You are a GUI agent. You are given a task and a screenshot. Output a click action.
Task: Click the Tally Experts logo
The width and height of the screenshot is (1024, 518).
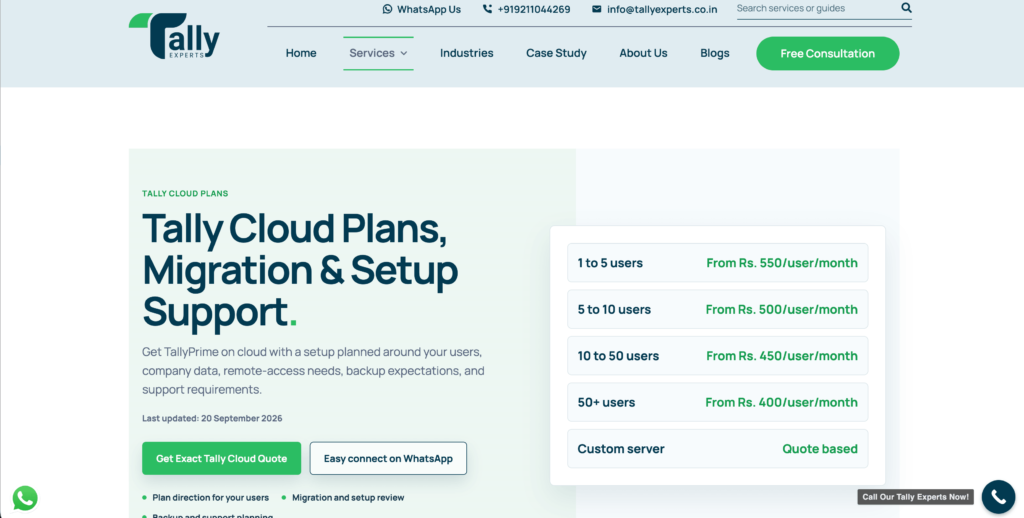[x=174, y=36]
